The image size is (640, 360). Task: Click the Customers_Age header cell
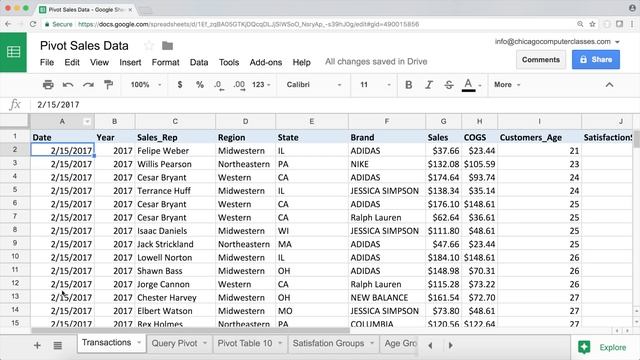(540, 138)
